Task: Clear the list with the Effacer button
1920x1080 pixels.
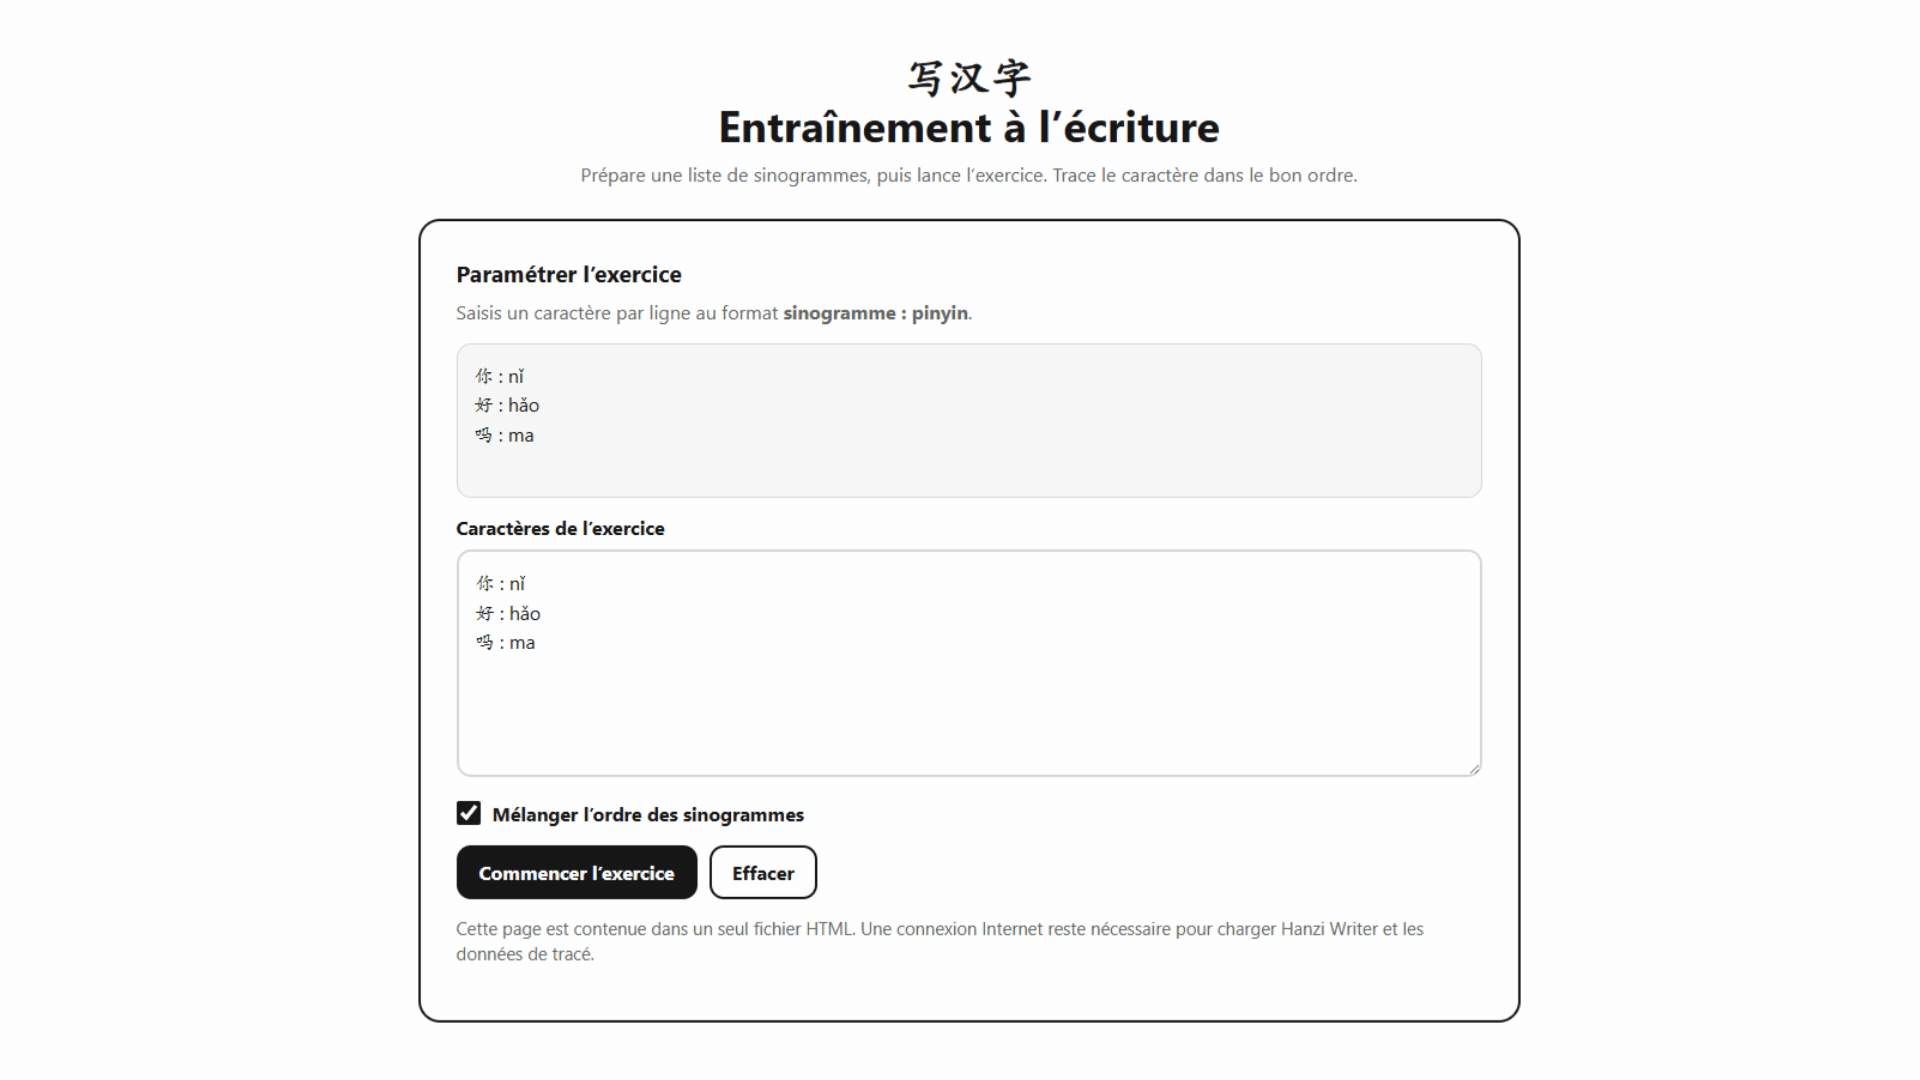Action: click(x=763, y=872)
